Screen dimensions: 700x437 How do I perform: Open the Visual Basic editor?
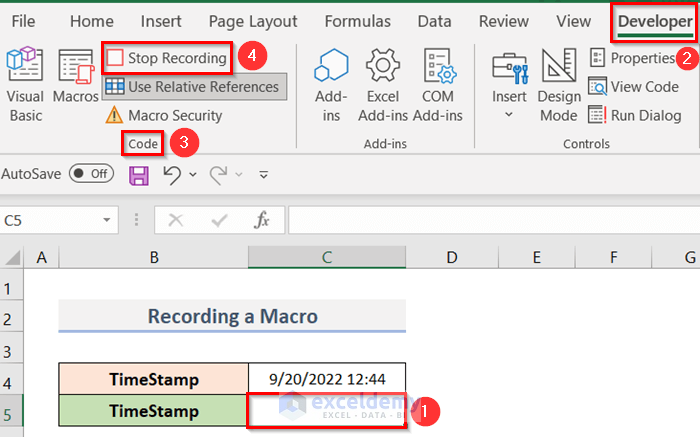click(x=25, y=84)
